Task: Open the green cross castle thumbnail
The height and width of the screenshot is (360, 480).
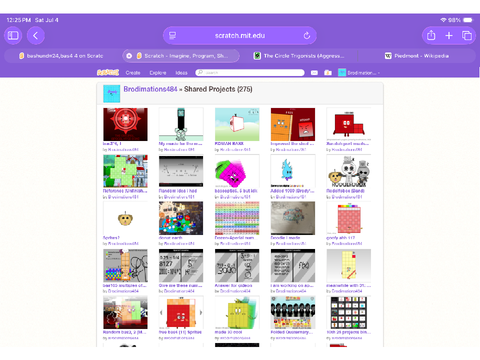Action: 125,171
